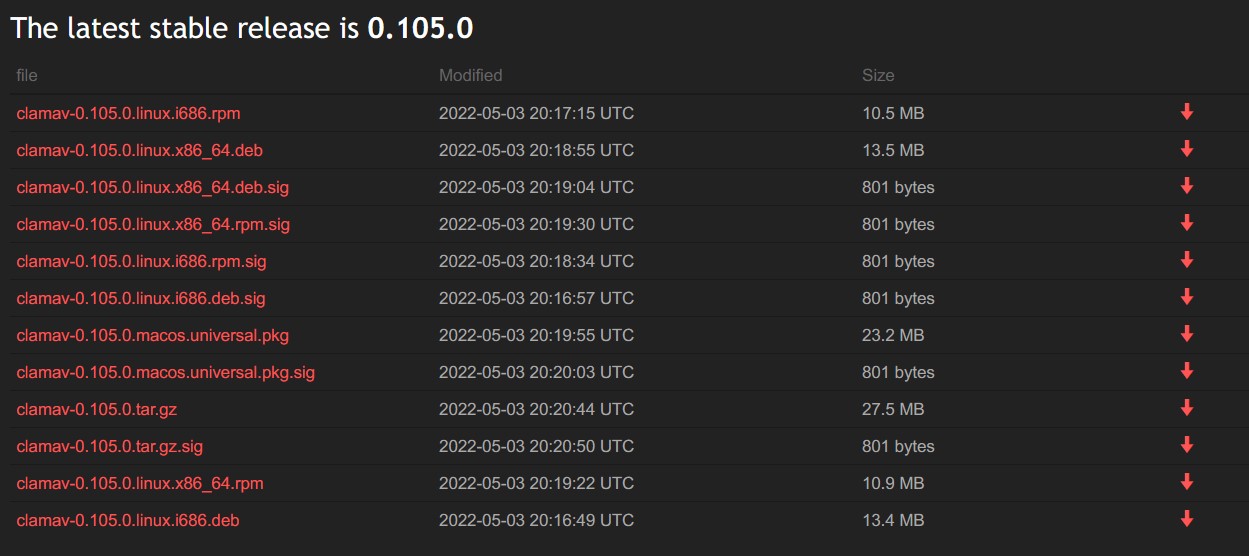Open clamav-0.105.0.tar.gz.sig link
1249x556 pixels.
(x=110, y=446)
